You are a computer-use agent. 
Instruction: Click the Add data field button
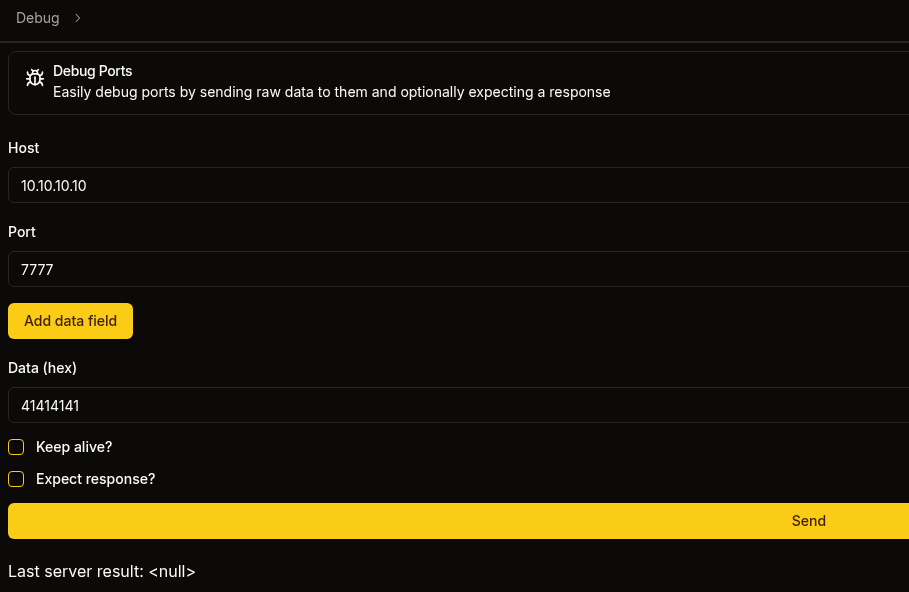(70, 321)
